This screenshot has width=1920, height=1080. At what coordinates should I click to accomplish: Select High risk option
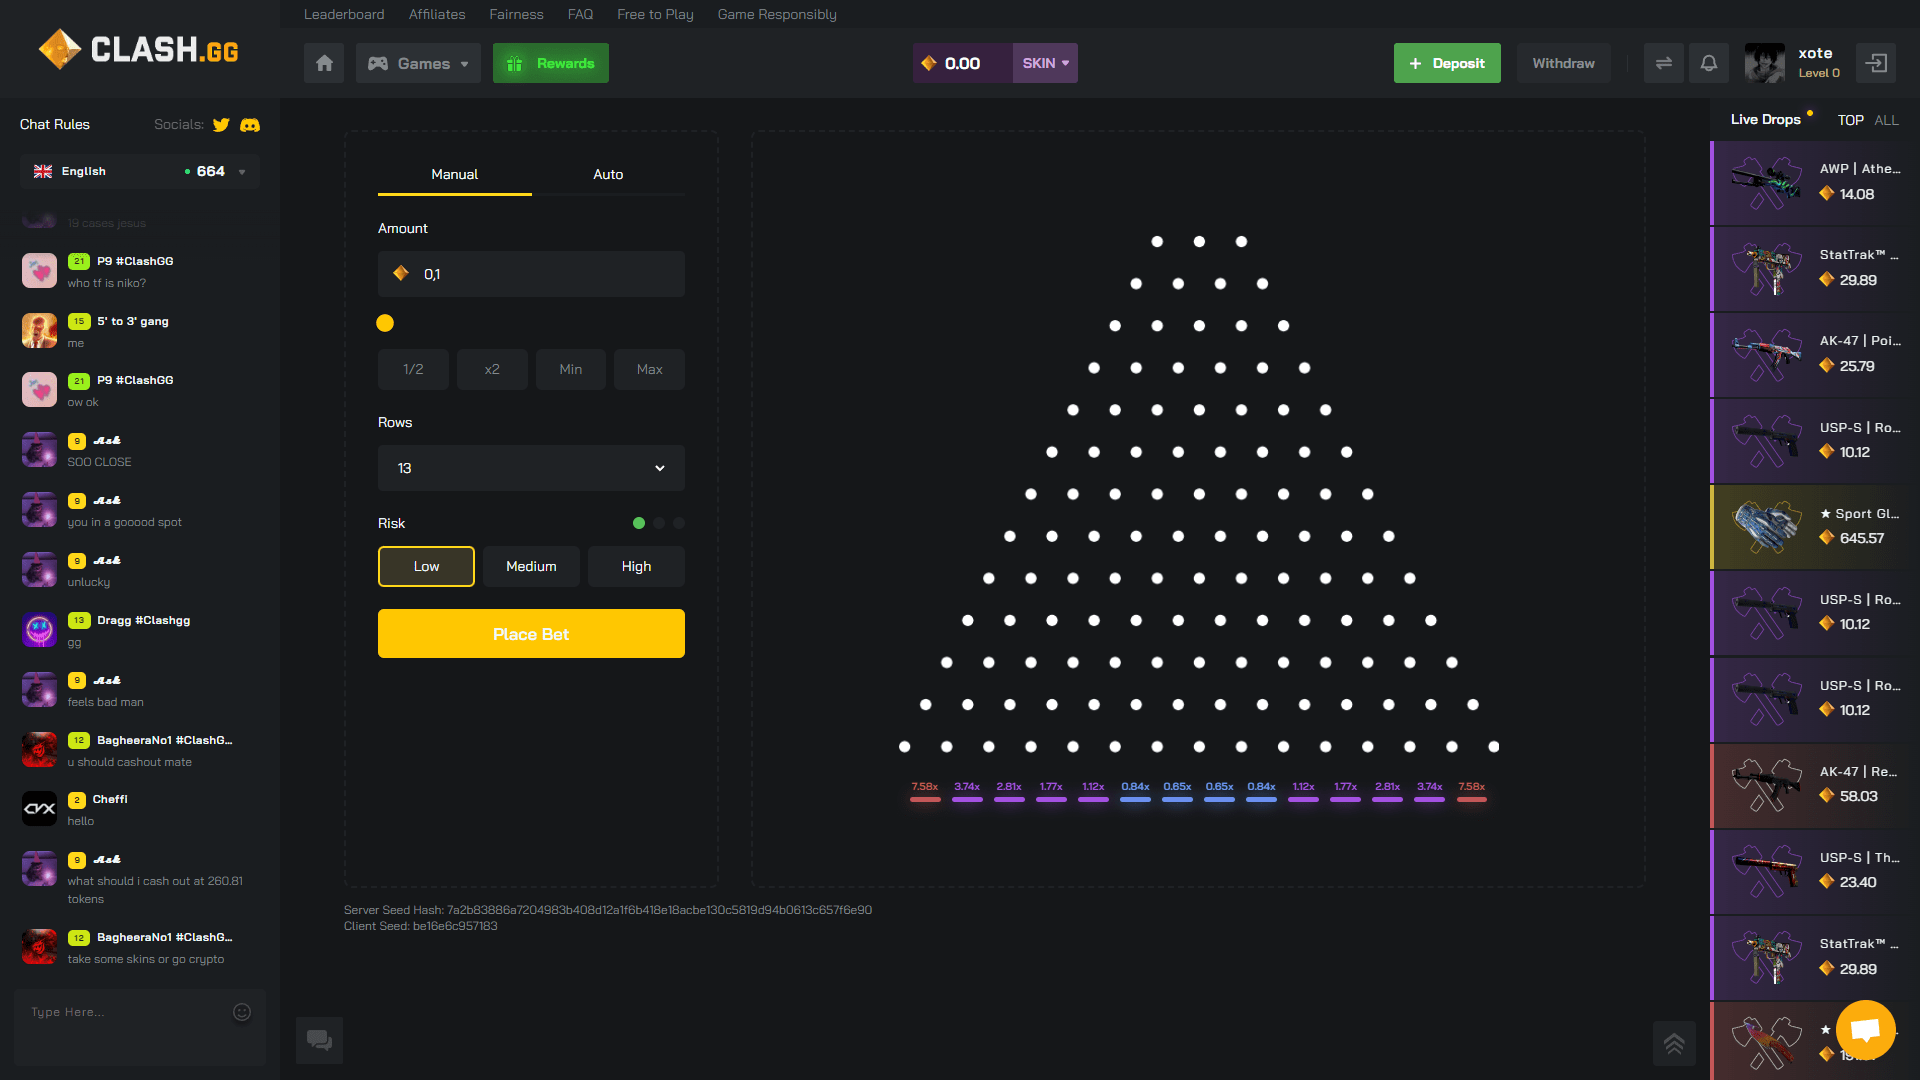click(x=636, y=566)
